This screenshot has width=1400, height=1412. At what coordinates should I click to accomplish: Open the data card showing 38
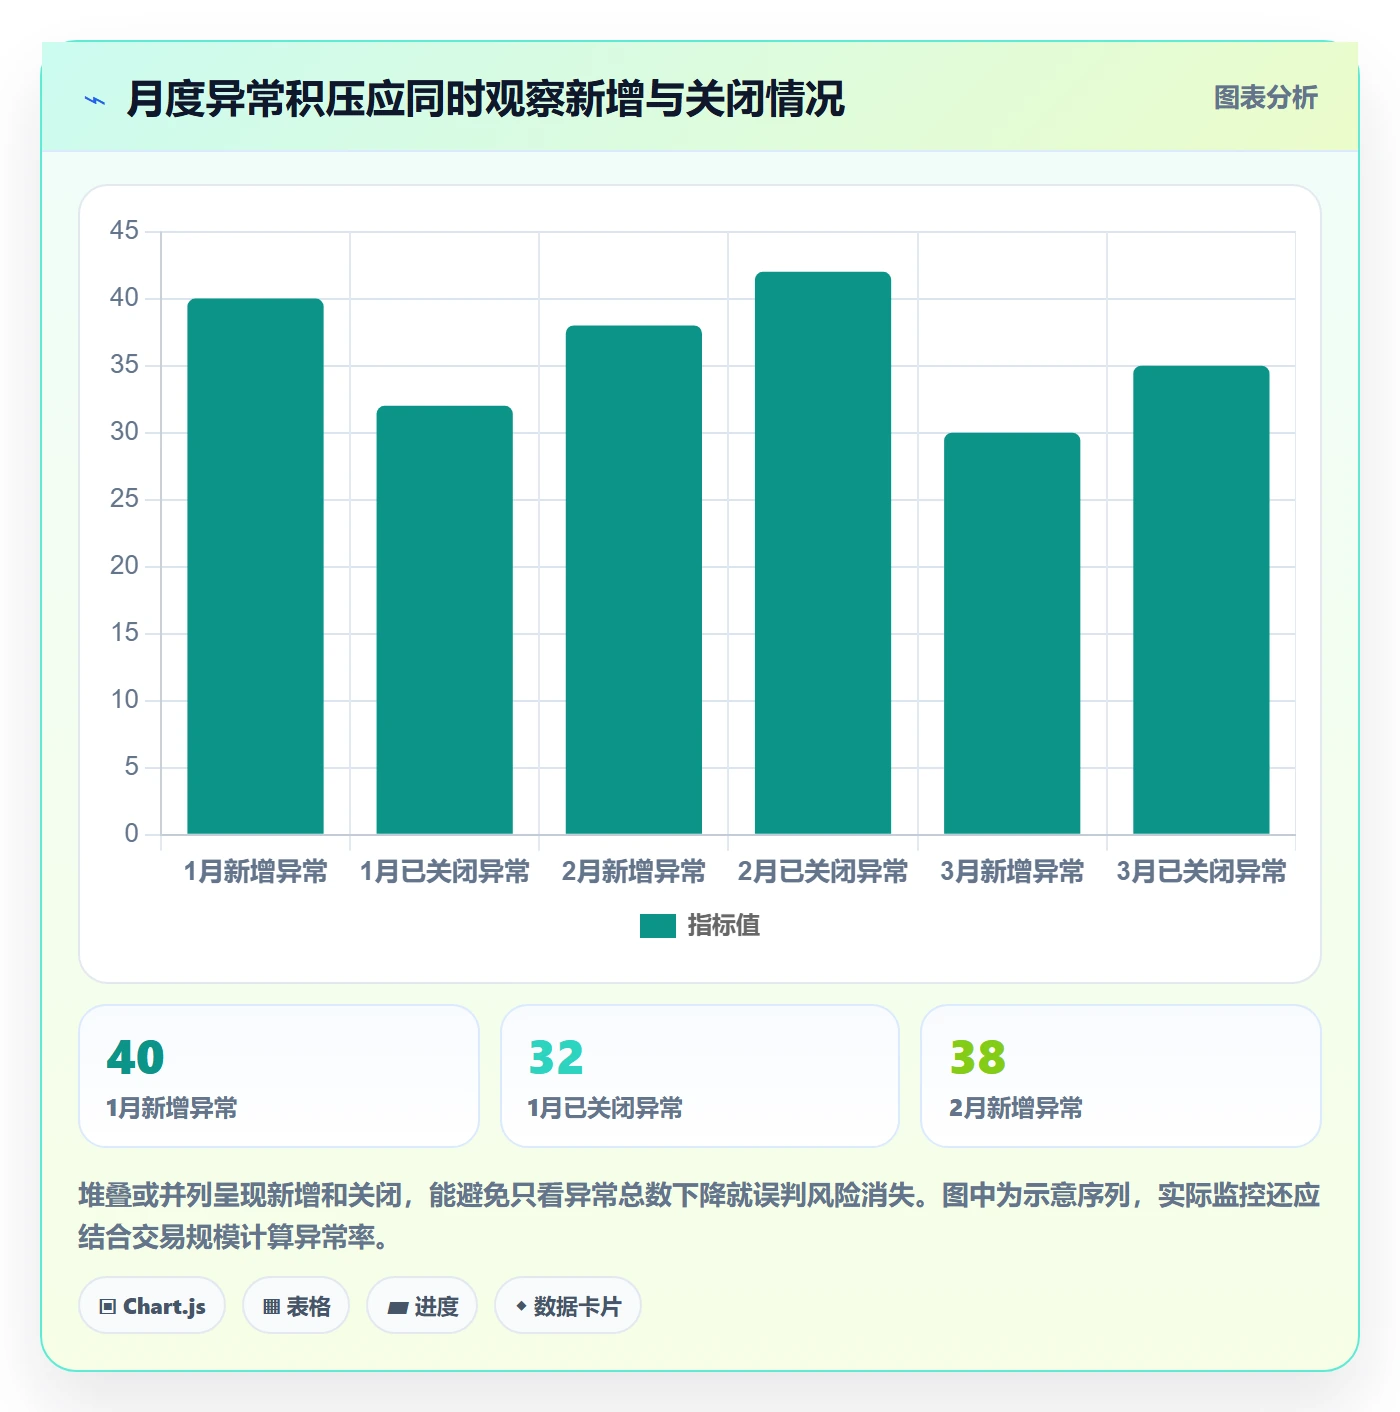[x=1121, y=1076]
